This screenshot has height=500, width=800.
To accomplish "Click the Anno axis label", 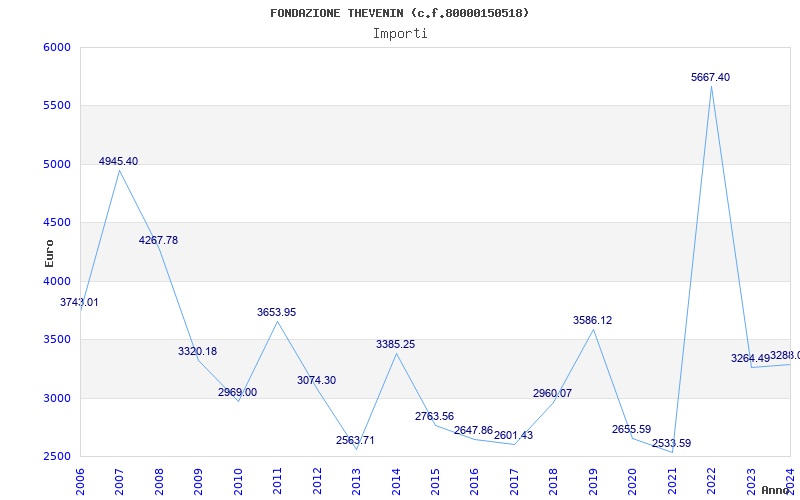I will 774,490.
